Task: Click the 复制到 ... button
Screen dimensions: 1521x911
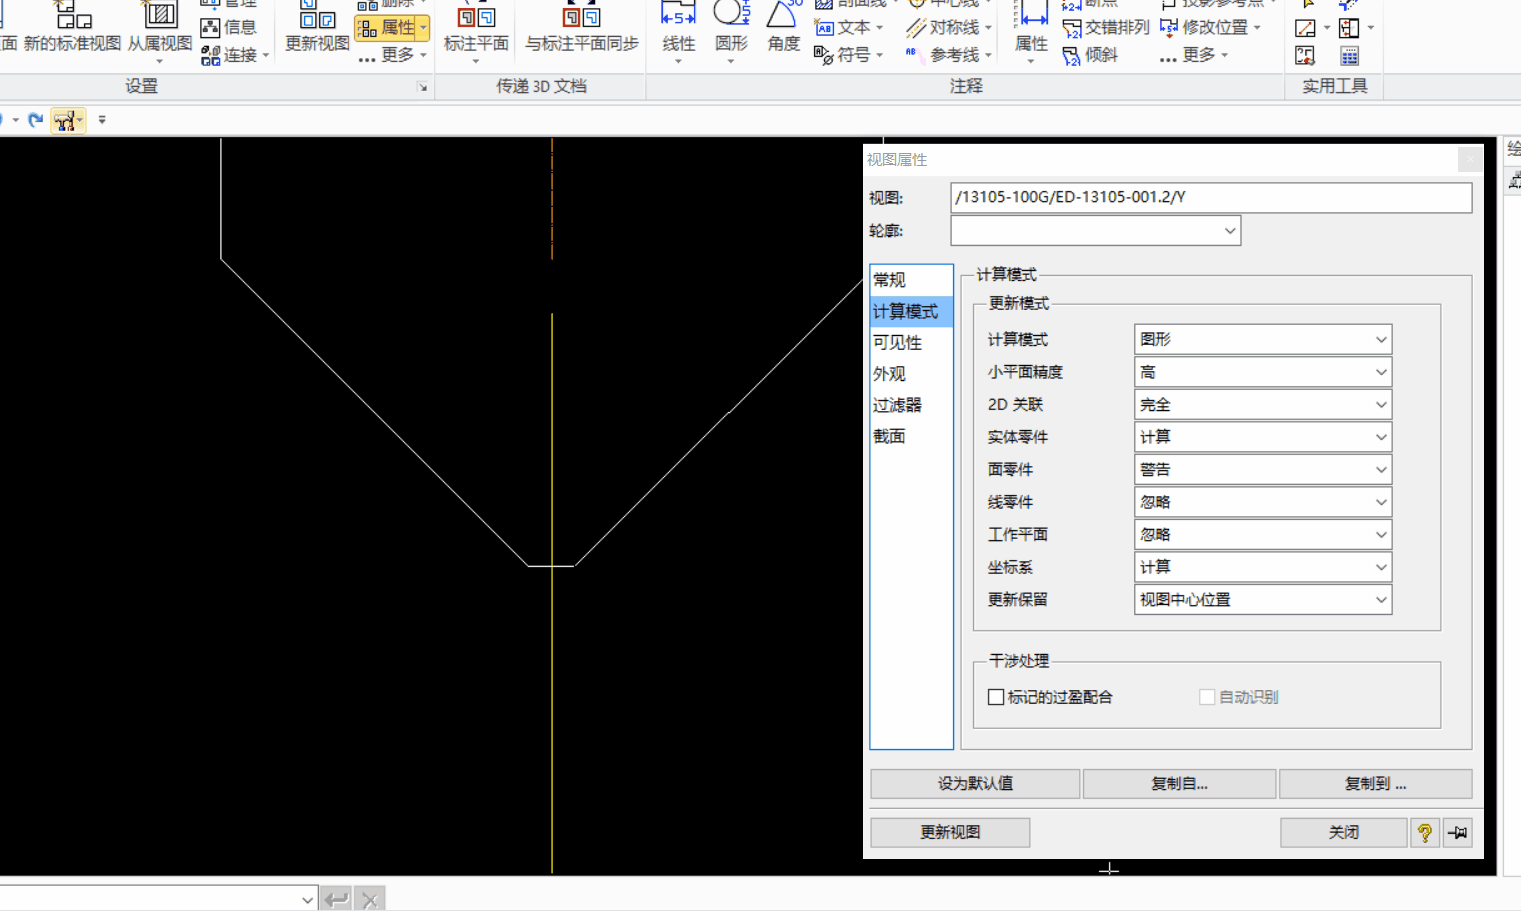Action: point(1375,783)
